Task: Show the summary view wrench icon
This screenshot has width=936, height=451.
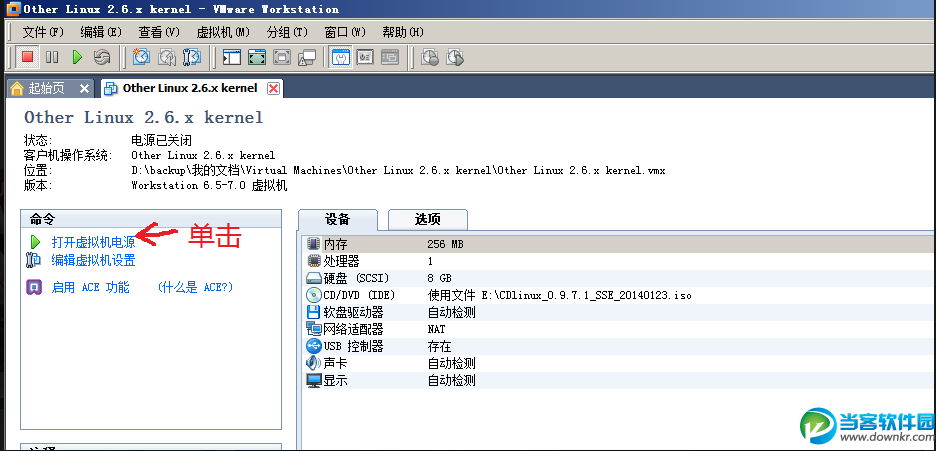Action: [x=340, y=57]
